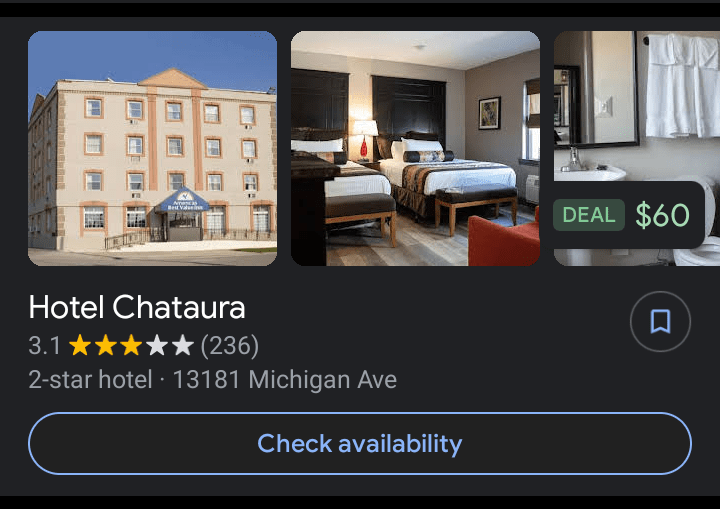Tap the white towels in the bathroom photo
Screen dimensions: 720x509
(x=682, y=86)
